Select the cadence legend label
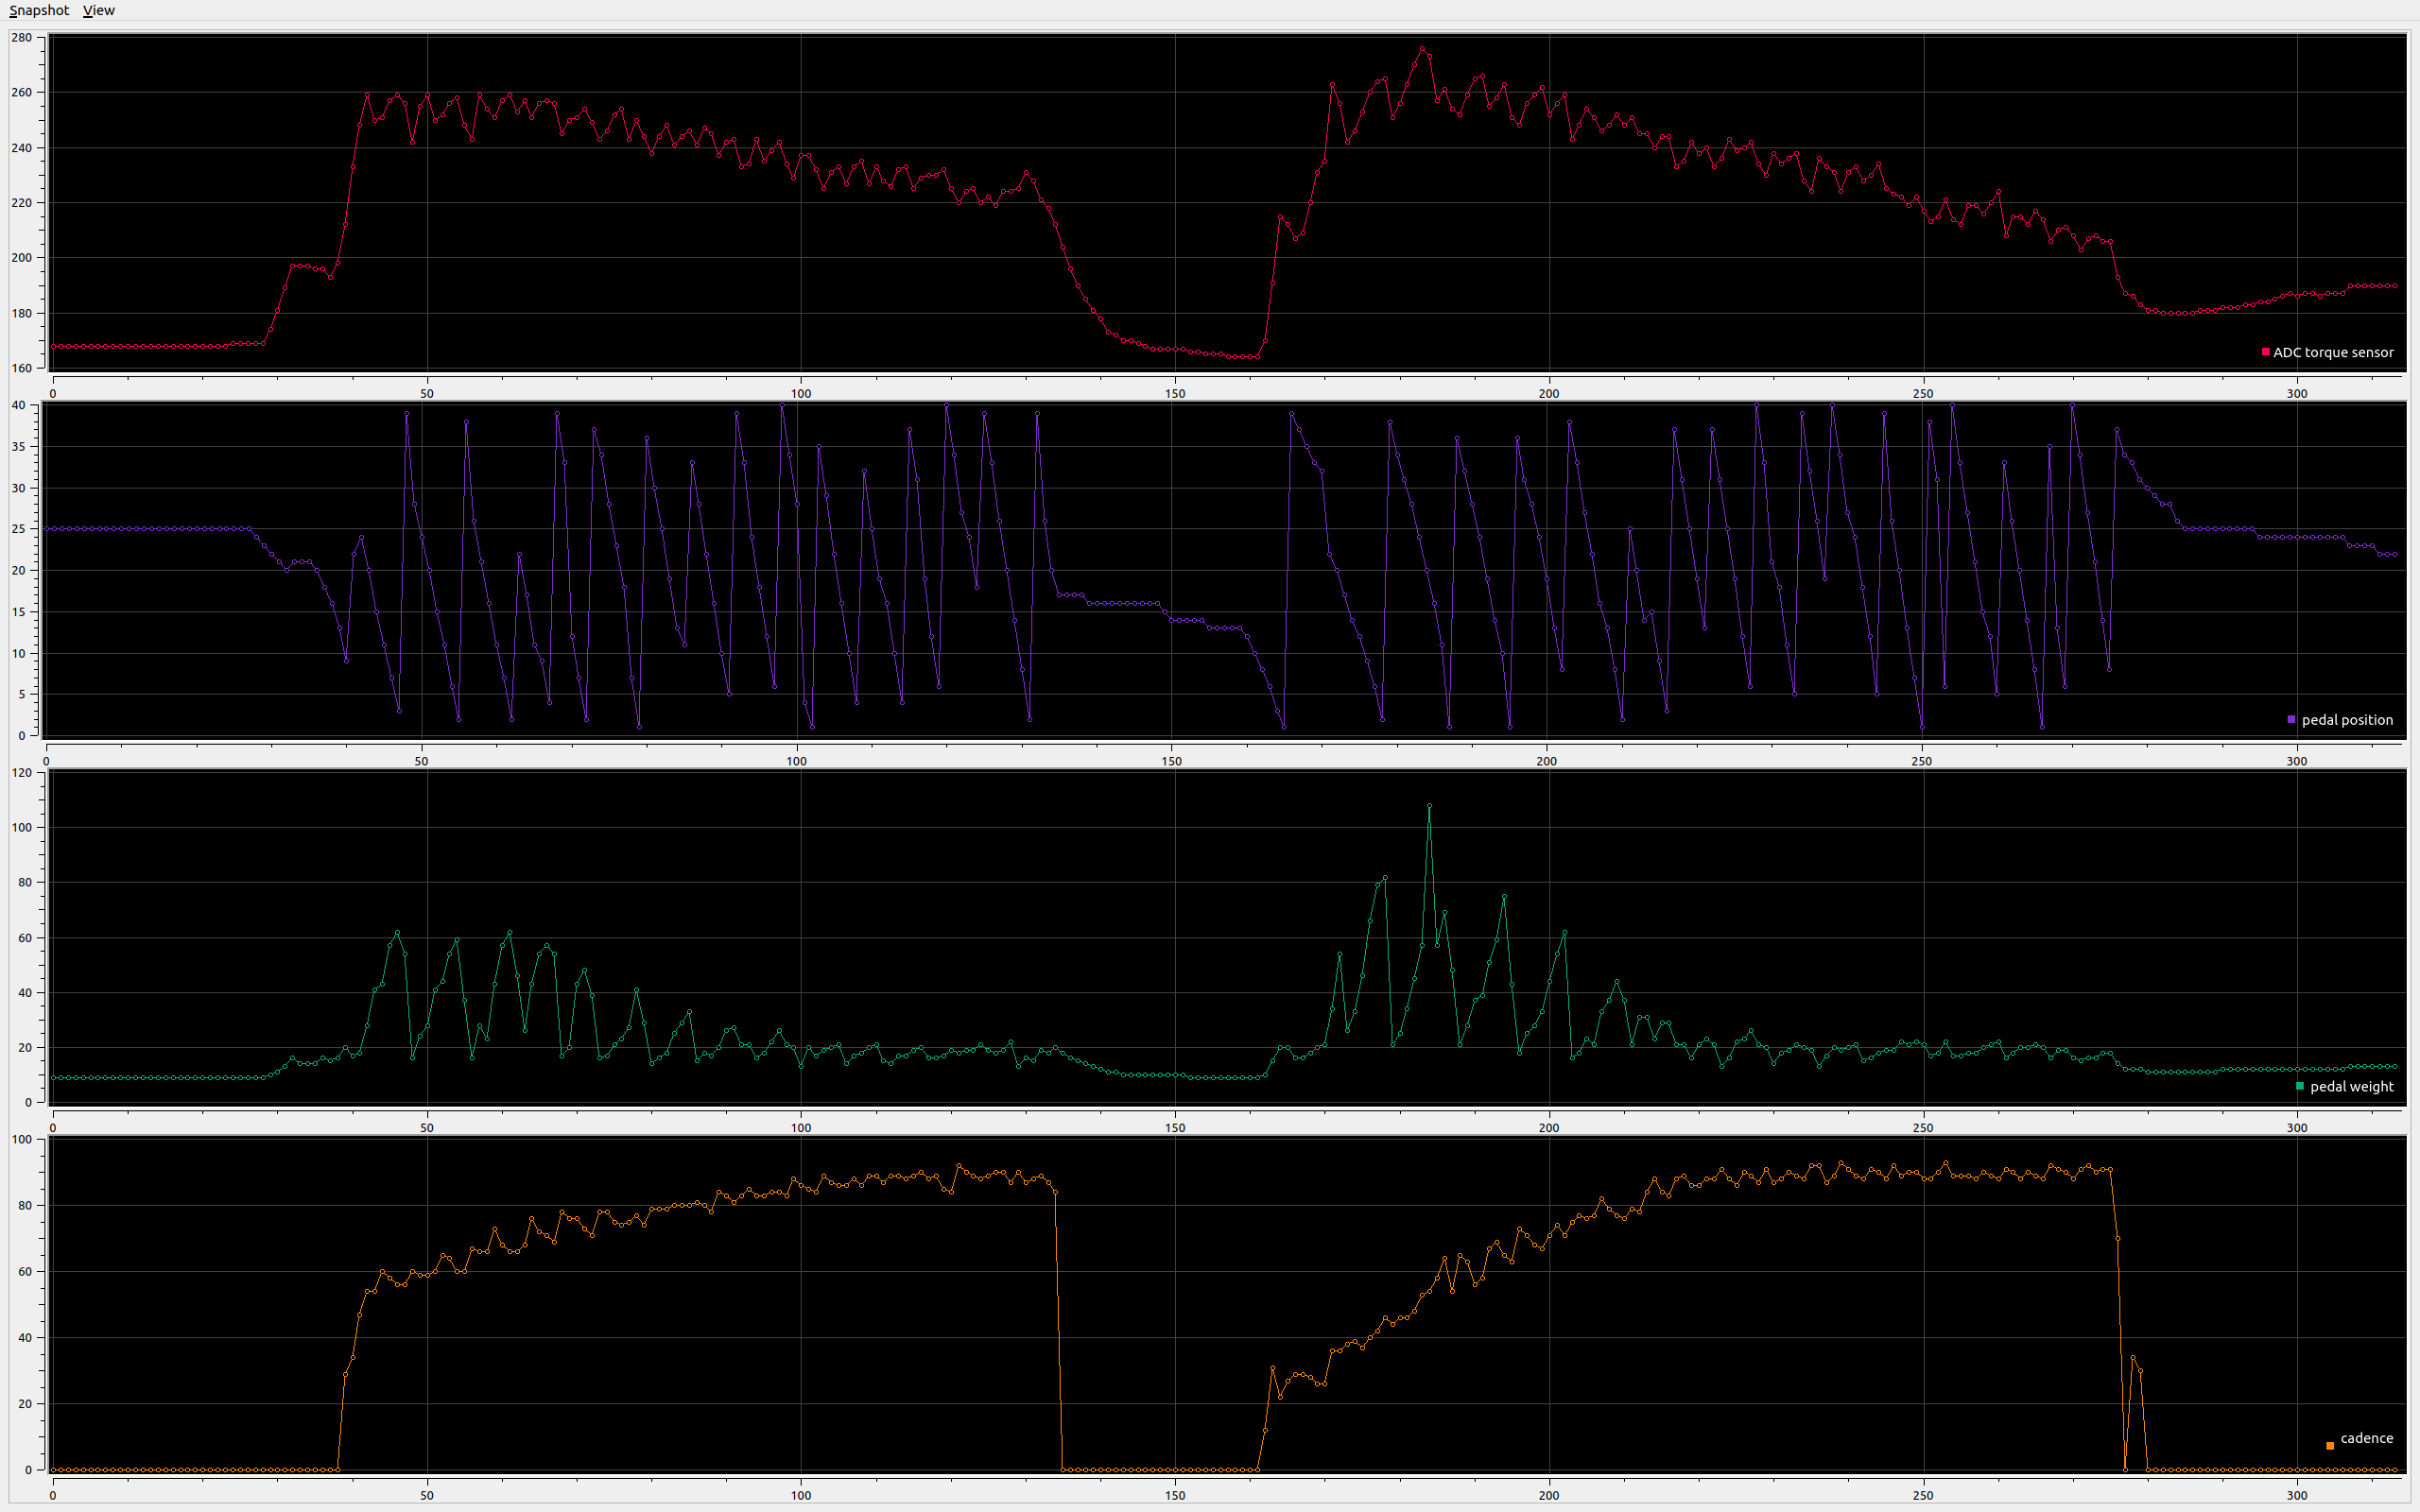 point(2367,1438)
